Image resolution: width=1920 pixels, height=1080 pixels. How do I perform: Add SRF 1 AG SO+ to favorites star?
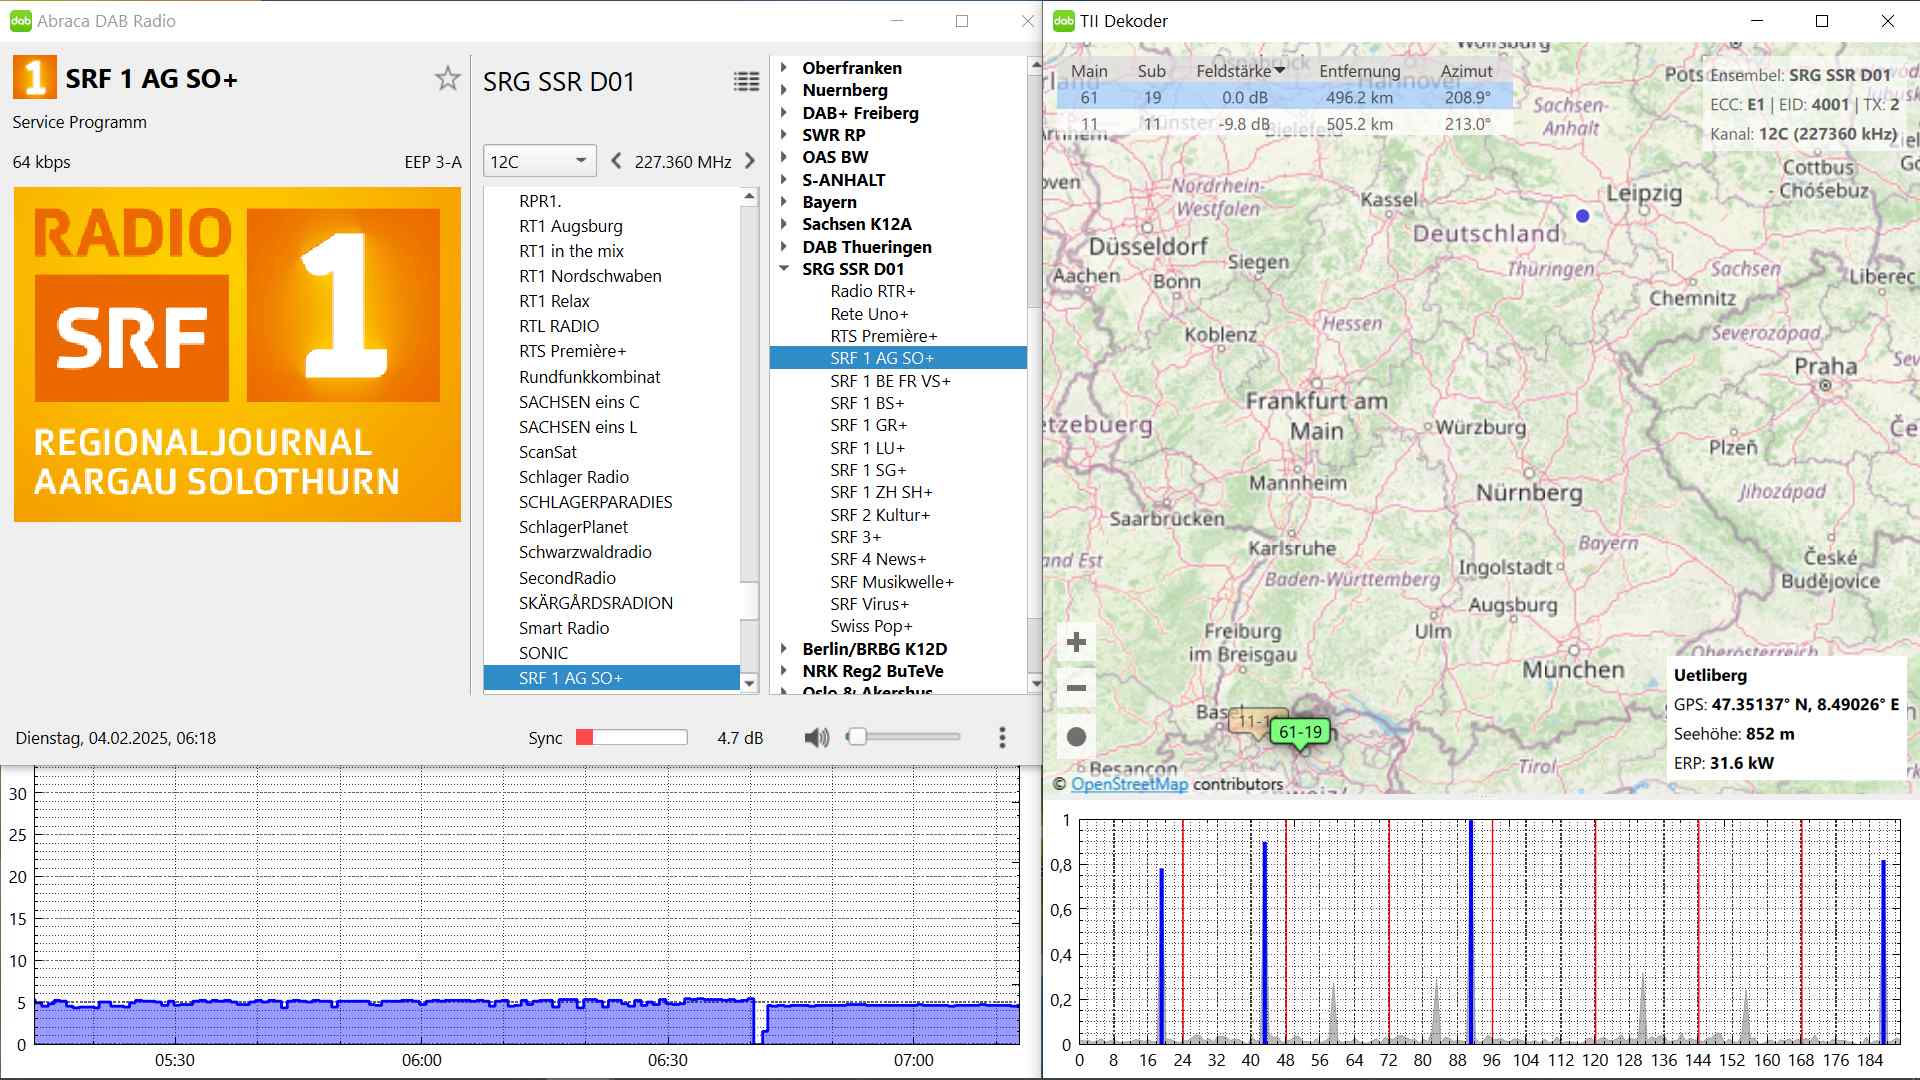coord(447,79)
